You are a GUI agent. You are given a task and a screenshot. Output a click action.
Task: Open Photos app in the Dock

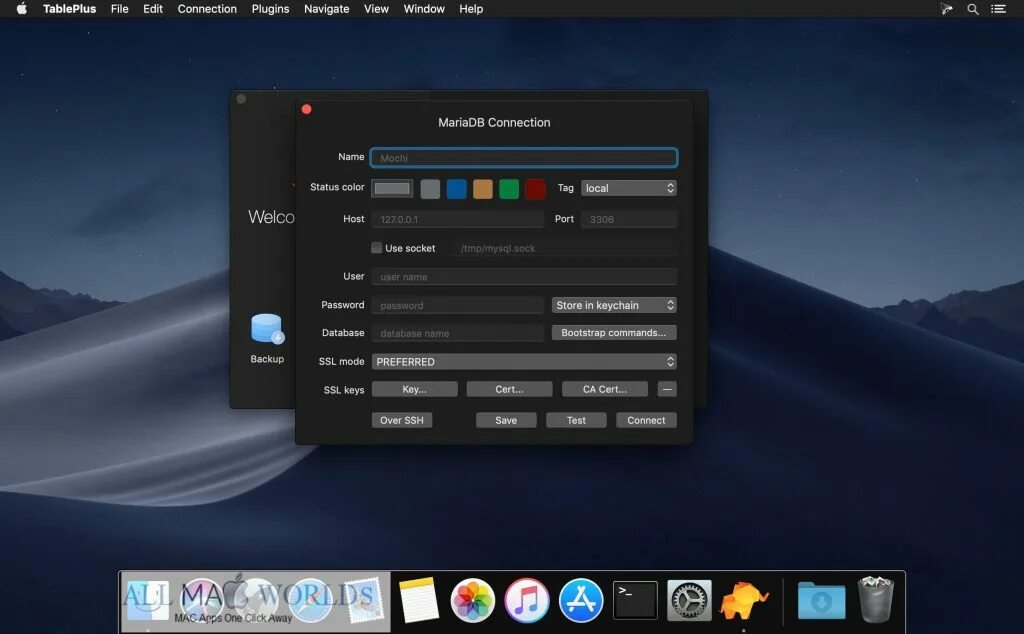point(472,599)
